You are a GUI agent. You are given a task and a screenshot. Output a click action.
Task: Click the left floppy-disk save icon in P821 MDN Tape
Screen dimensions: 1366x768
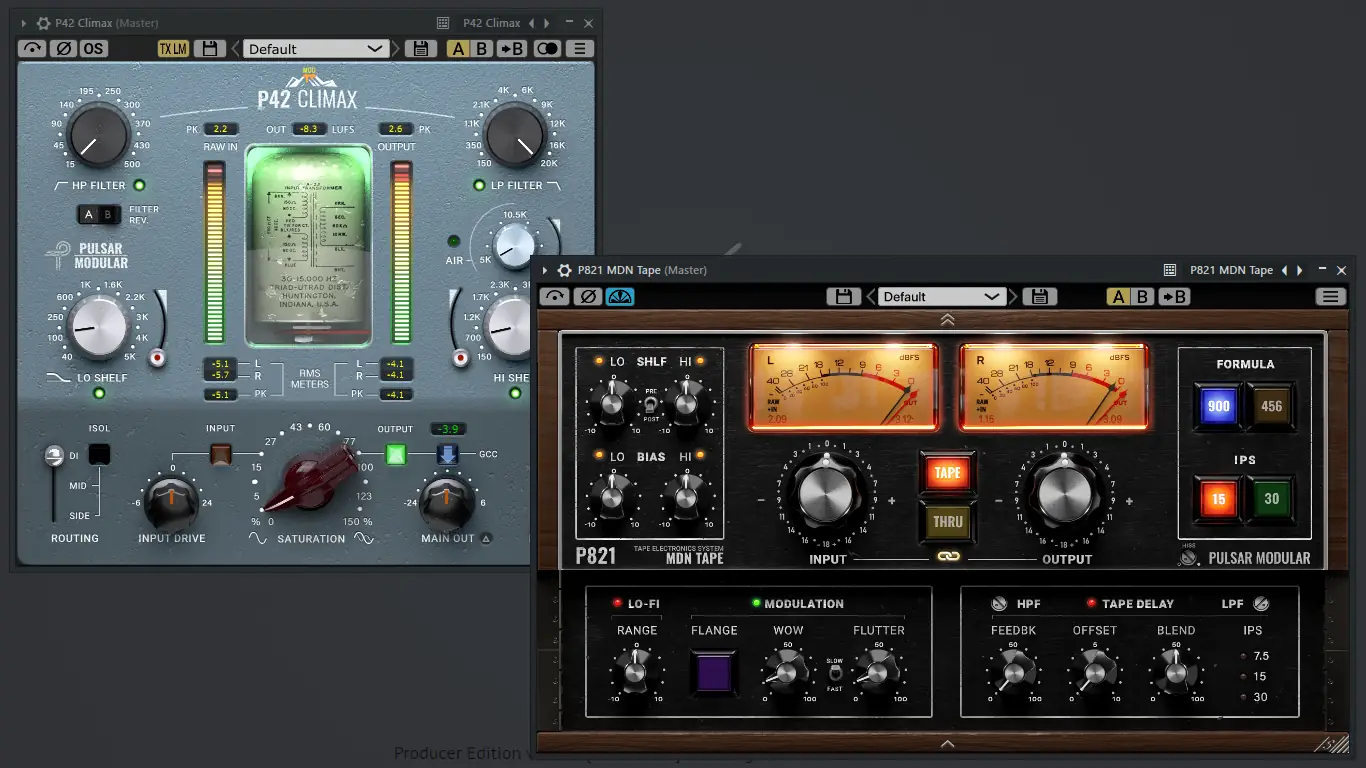click(x=844, y=296)
